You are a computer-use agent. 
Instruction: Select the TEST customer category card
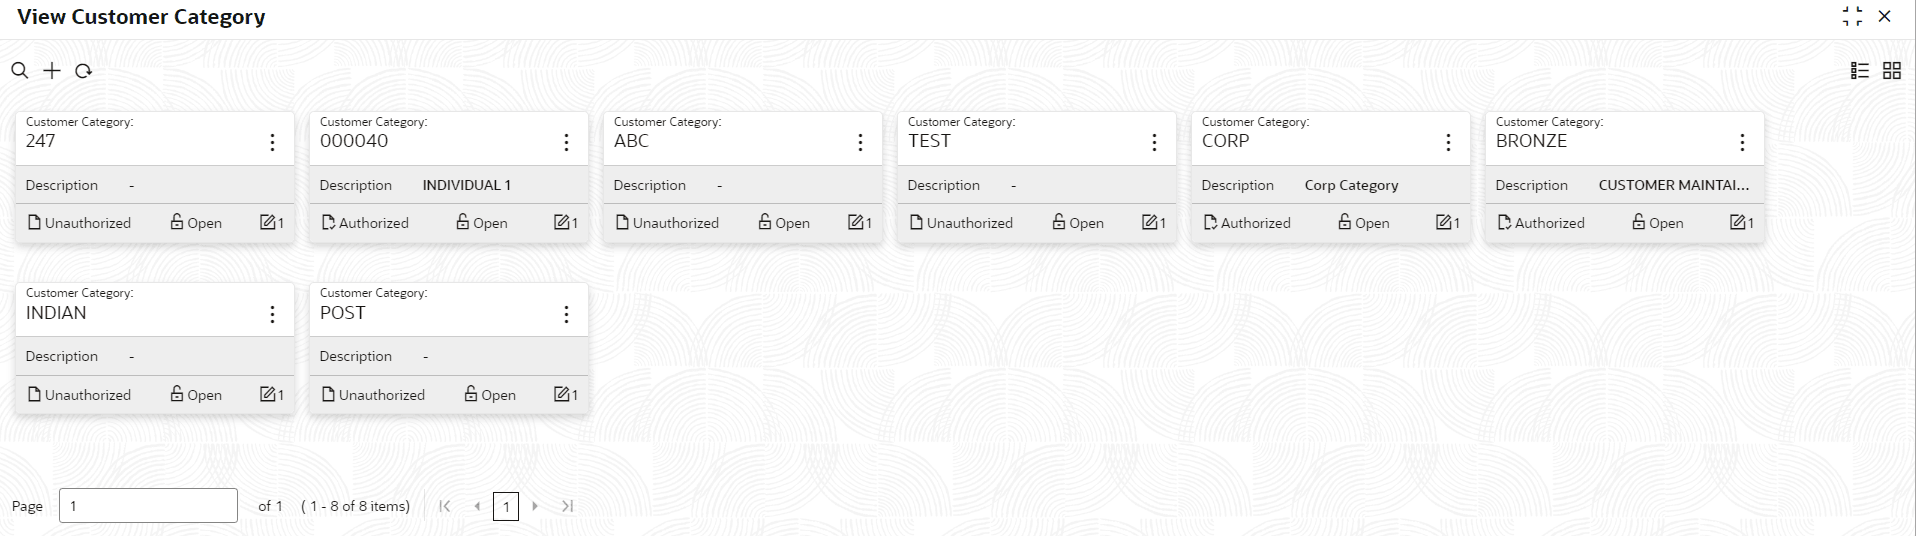[x=1036, y=176]
